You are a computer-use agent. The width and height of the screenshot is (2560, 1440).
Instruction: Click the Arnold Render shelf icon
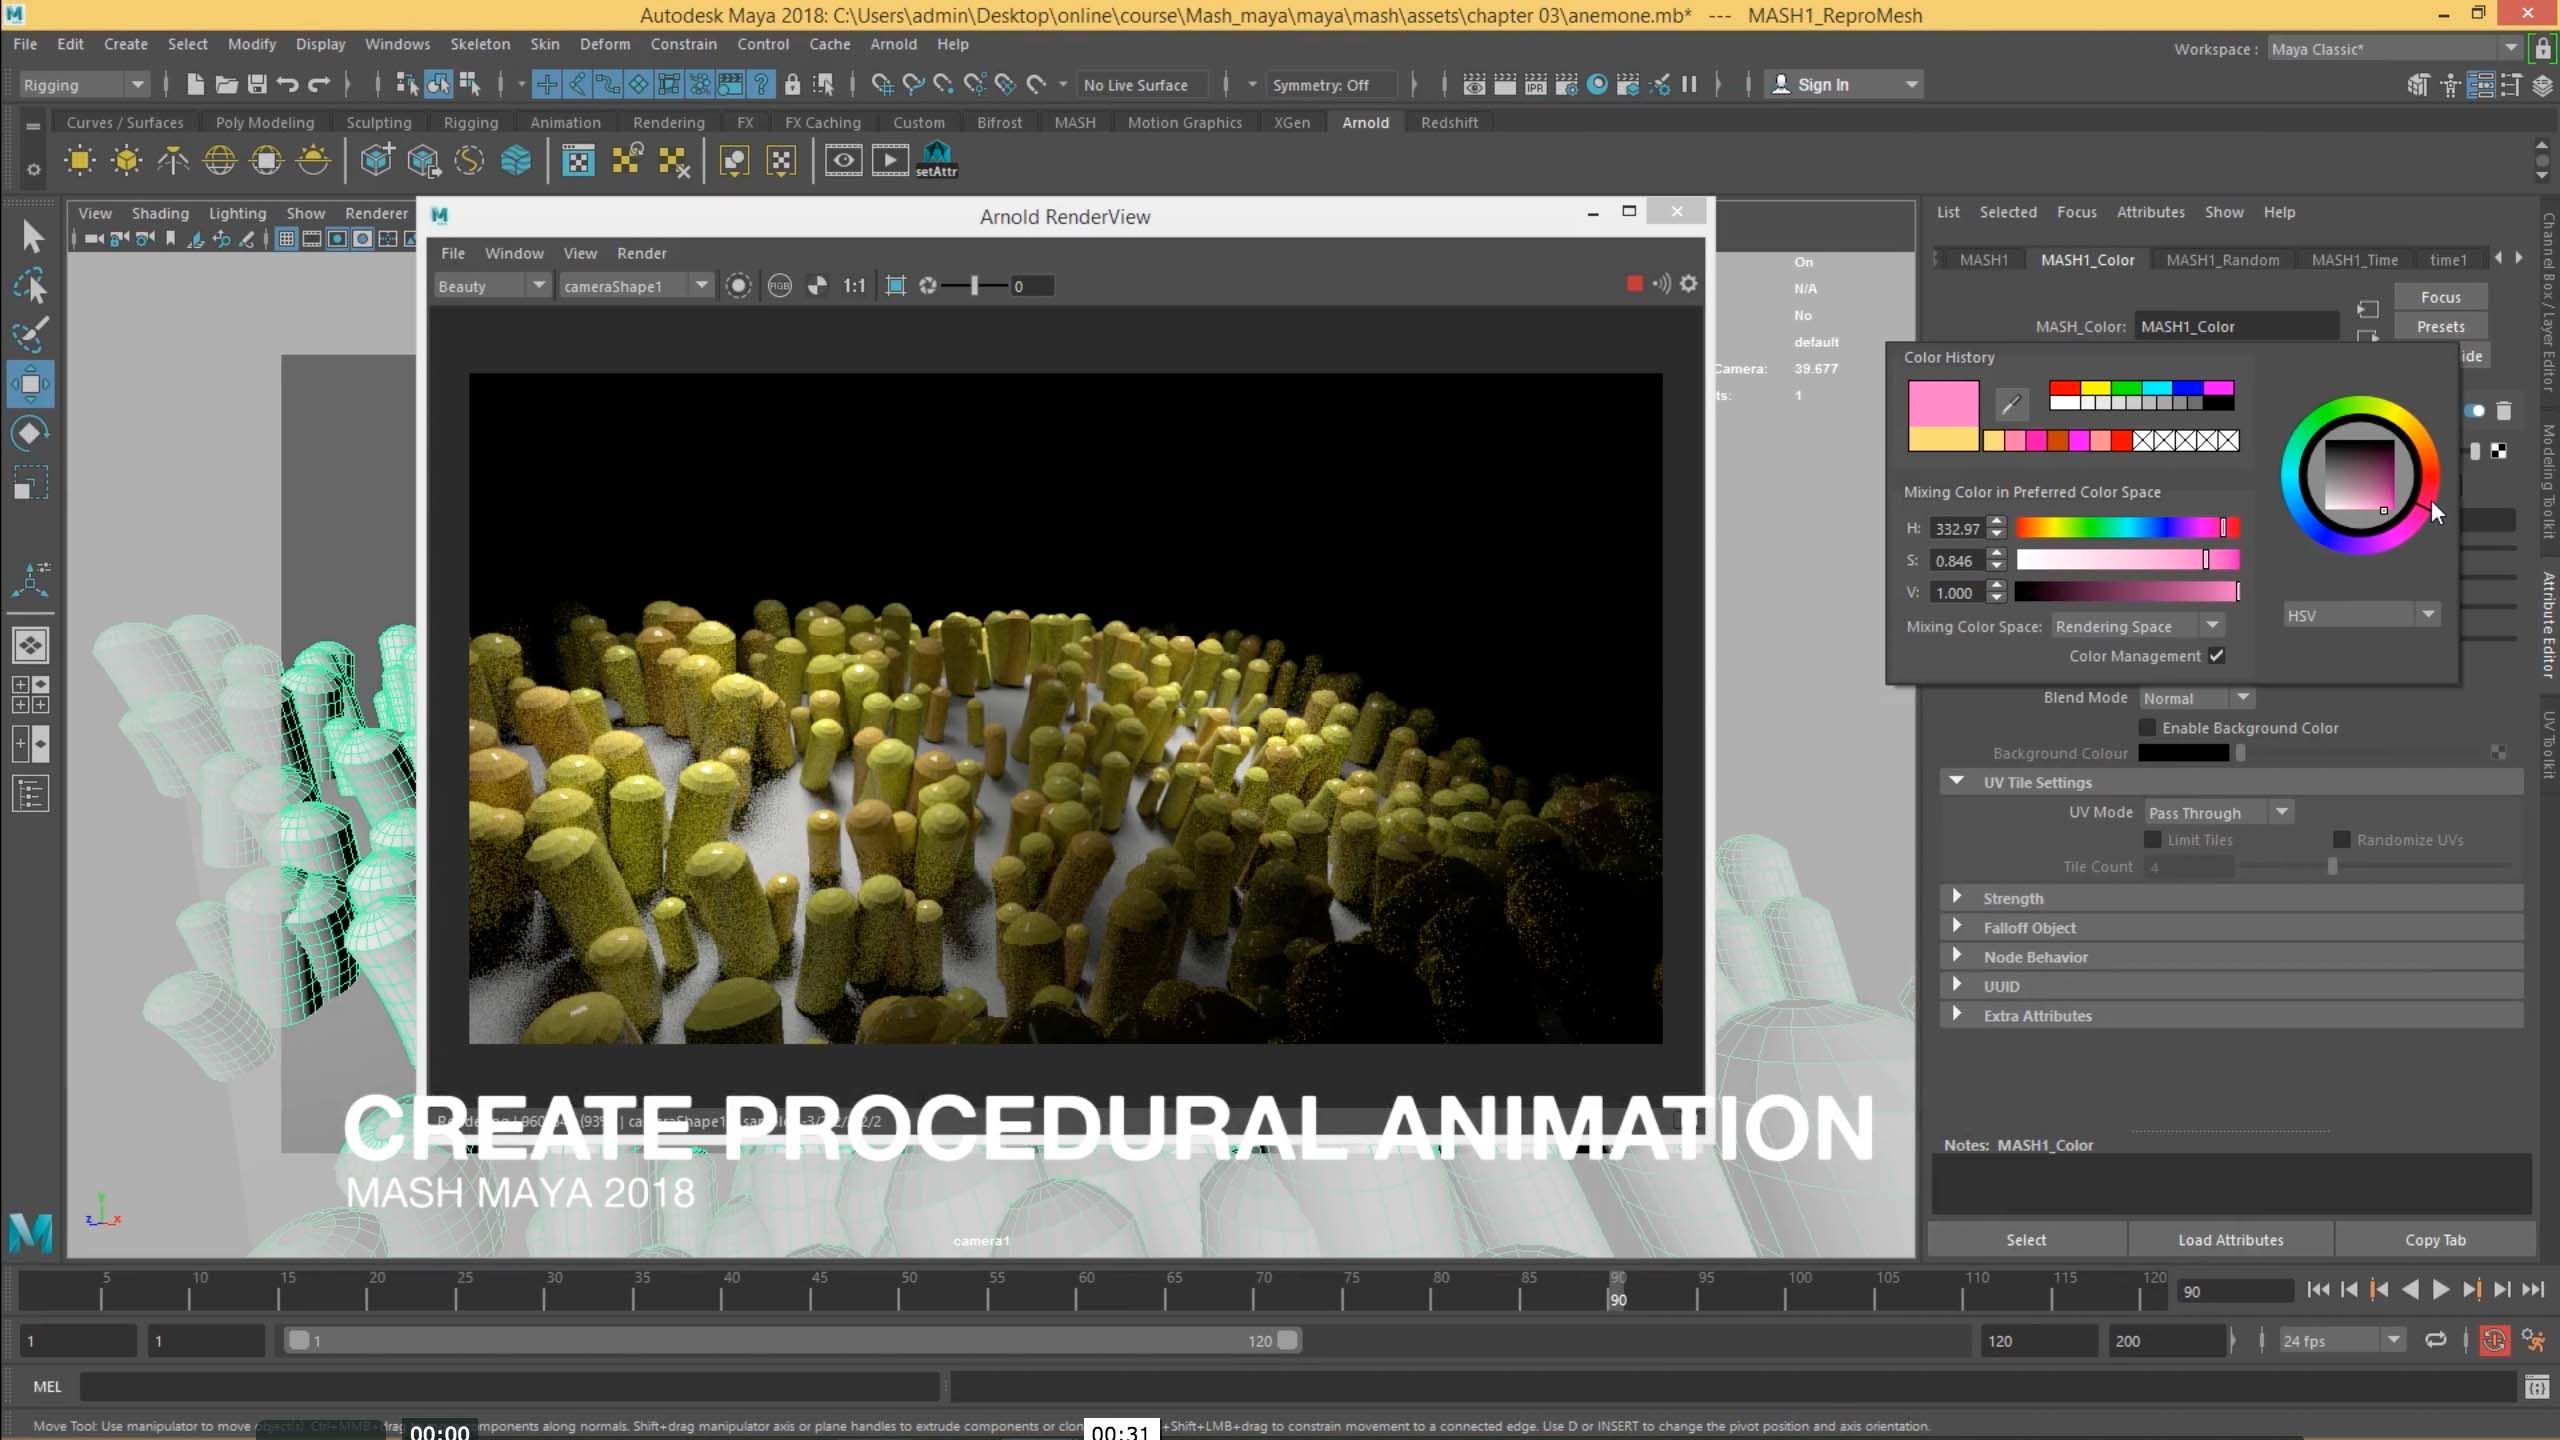click(x=889, y=160)
